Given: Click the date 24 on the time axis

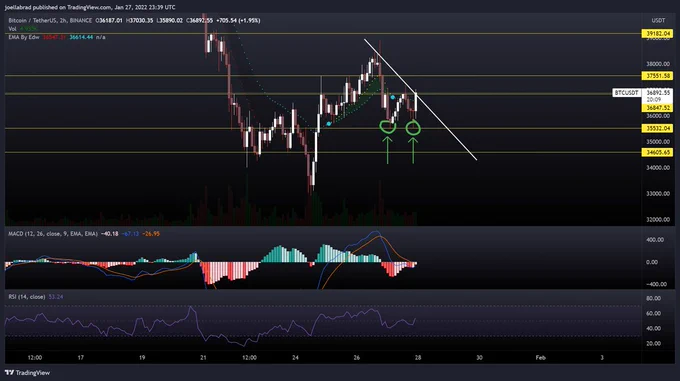Looking at the screenshot, I should coord(295,358).
